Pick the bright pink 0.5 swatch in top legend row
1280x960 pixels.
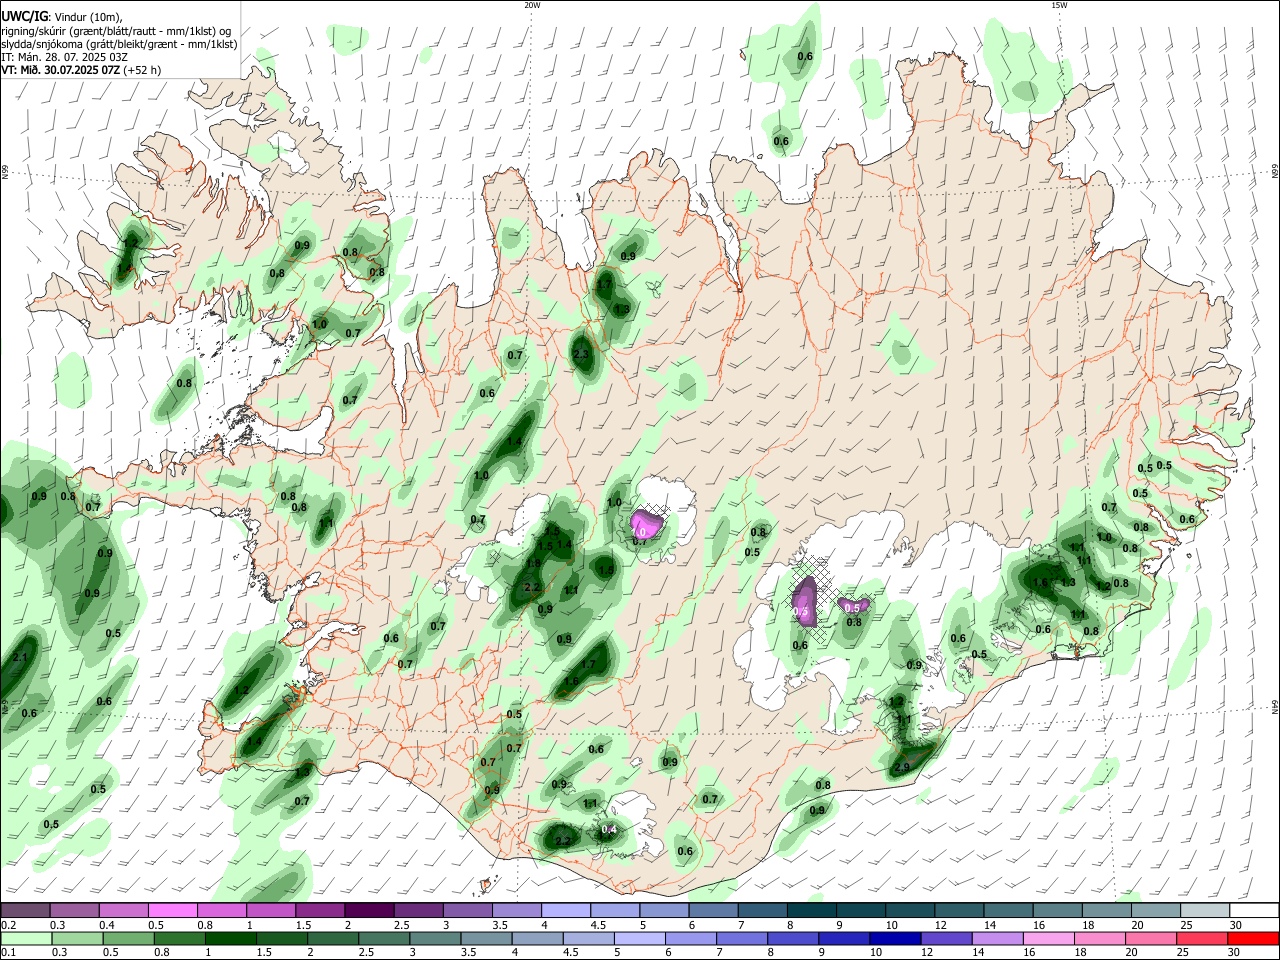click(x=172, y=911)
